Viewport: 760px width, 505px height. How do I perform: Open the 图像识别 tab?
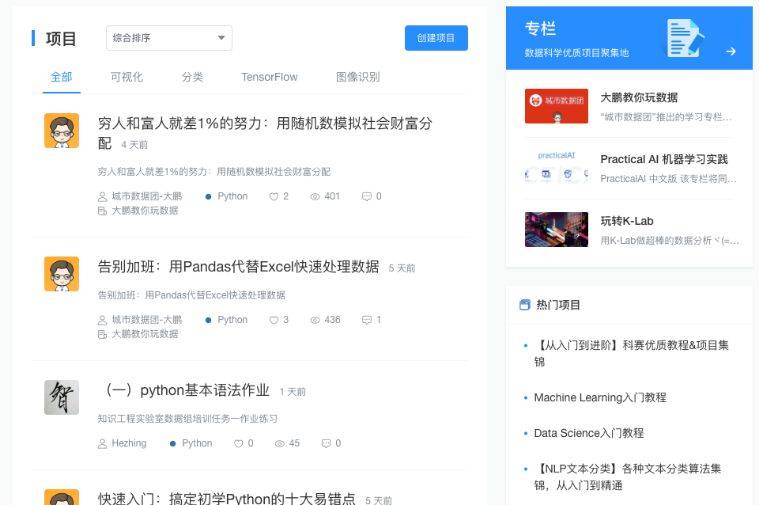pyautogui.click(x=358, y=77)
